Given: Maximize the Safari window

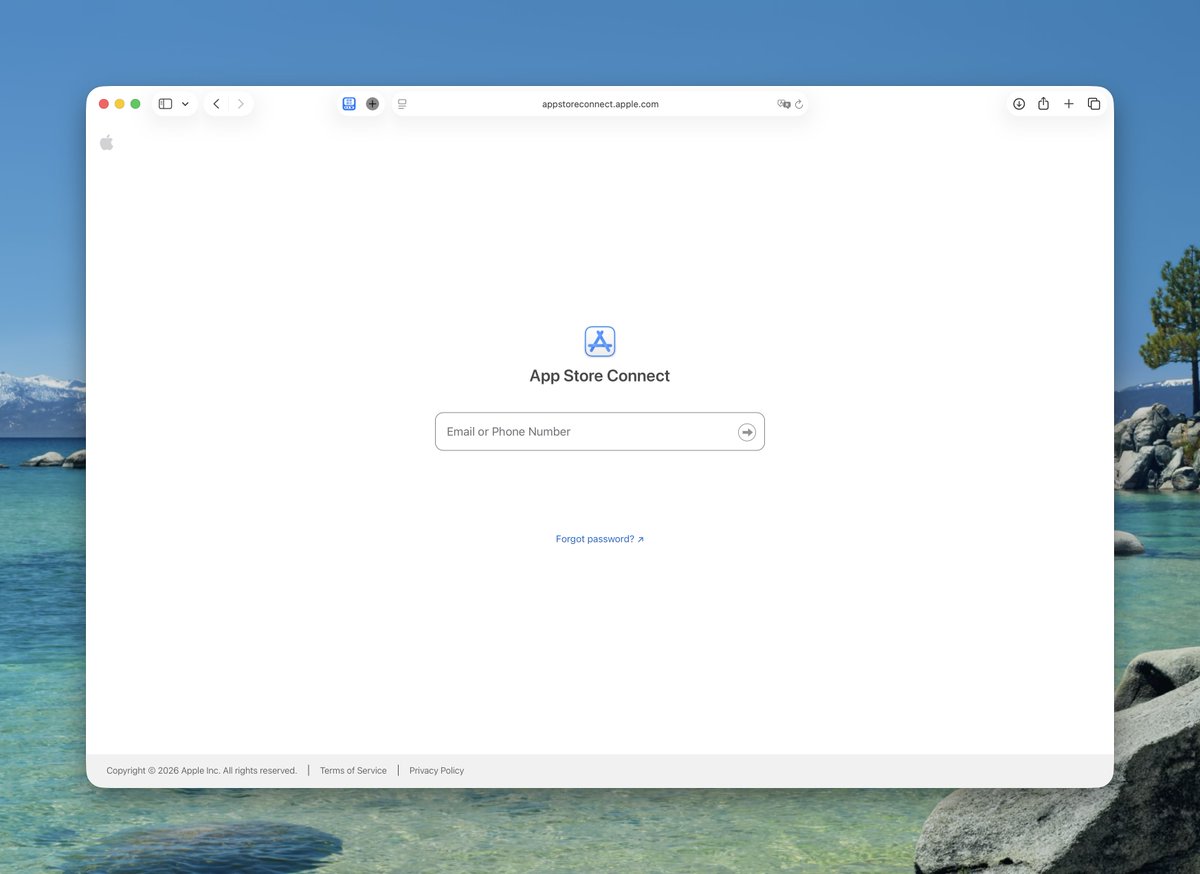Looking at the screenshot, I should coord(135,104).
